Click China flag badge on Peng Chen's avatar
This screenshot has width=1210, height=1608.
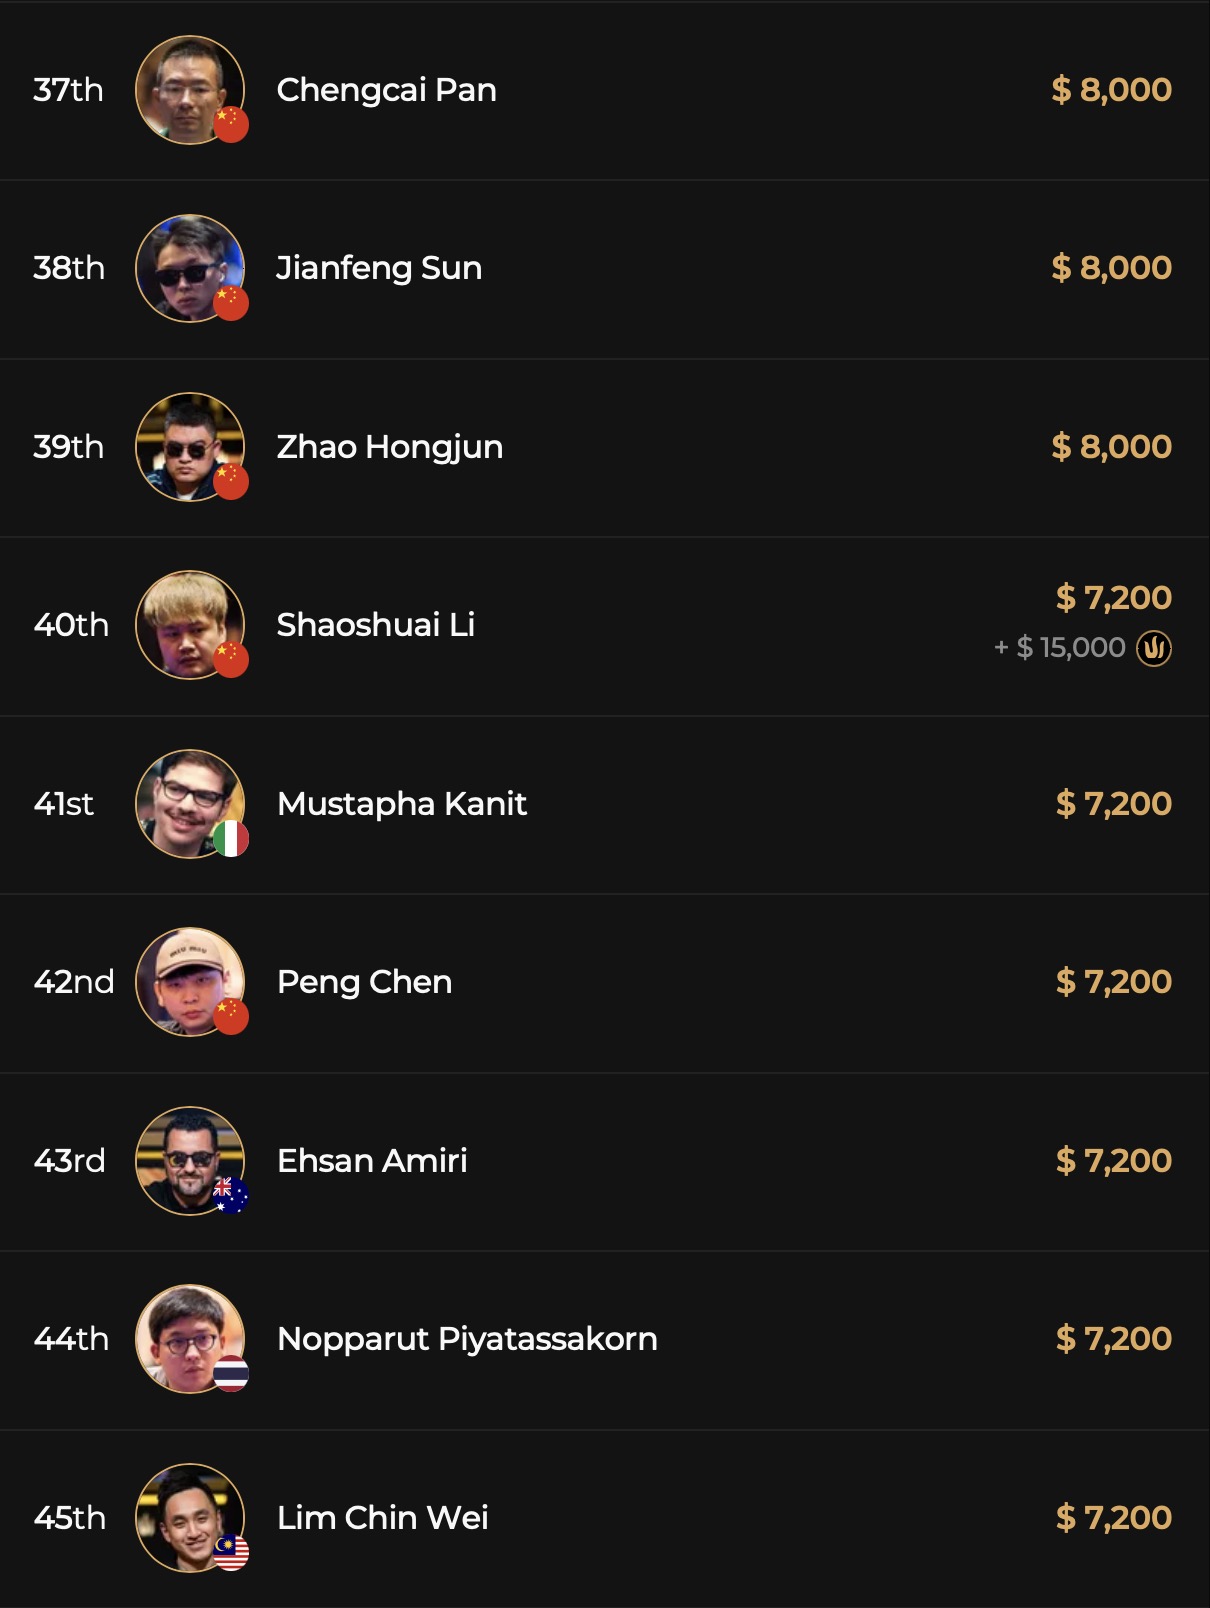pos(231,1017)
